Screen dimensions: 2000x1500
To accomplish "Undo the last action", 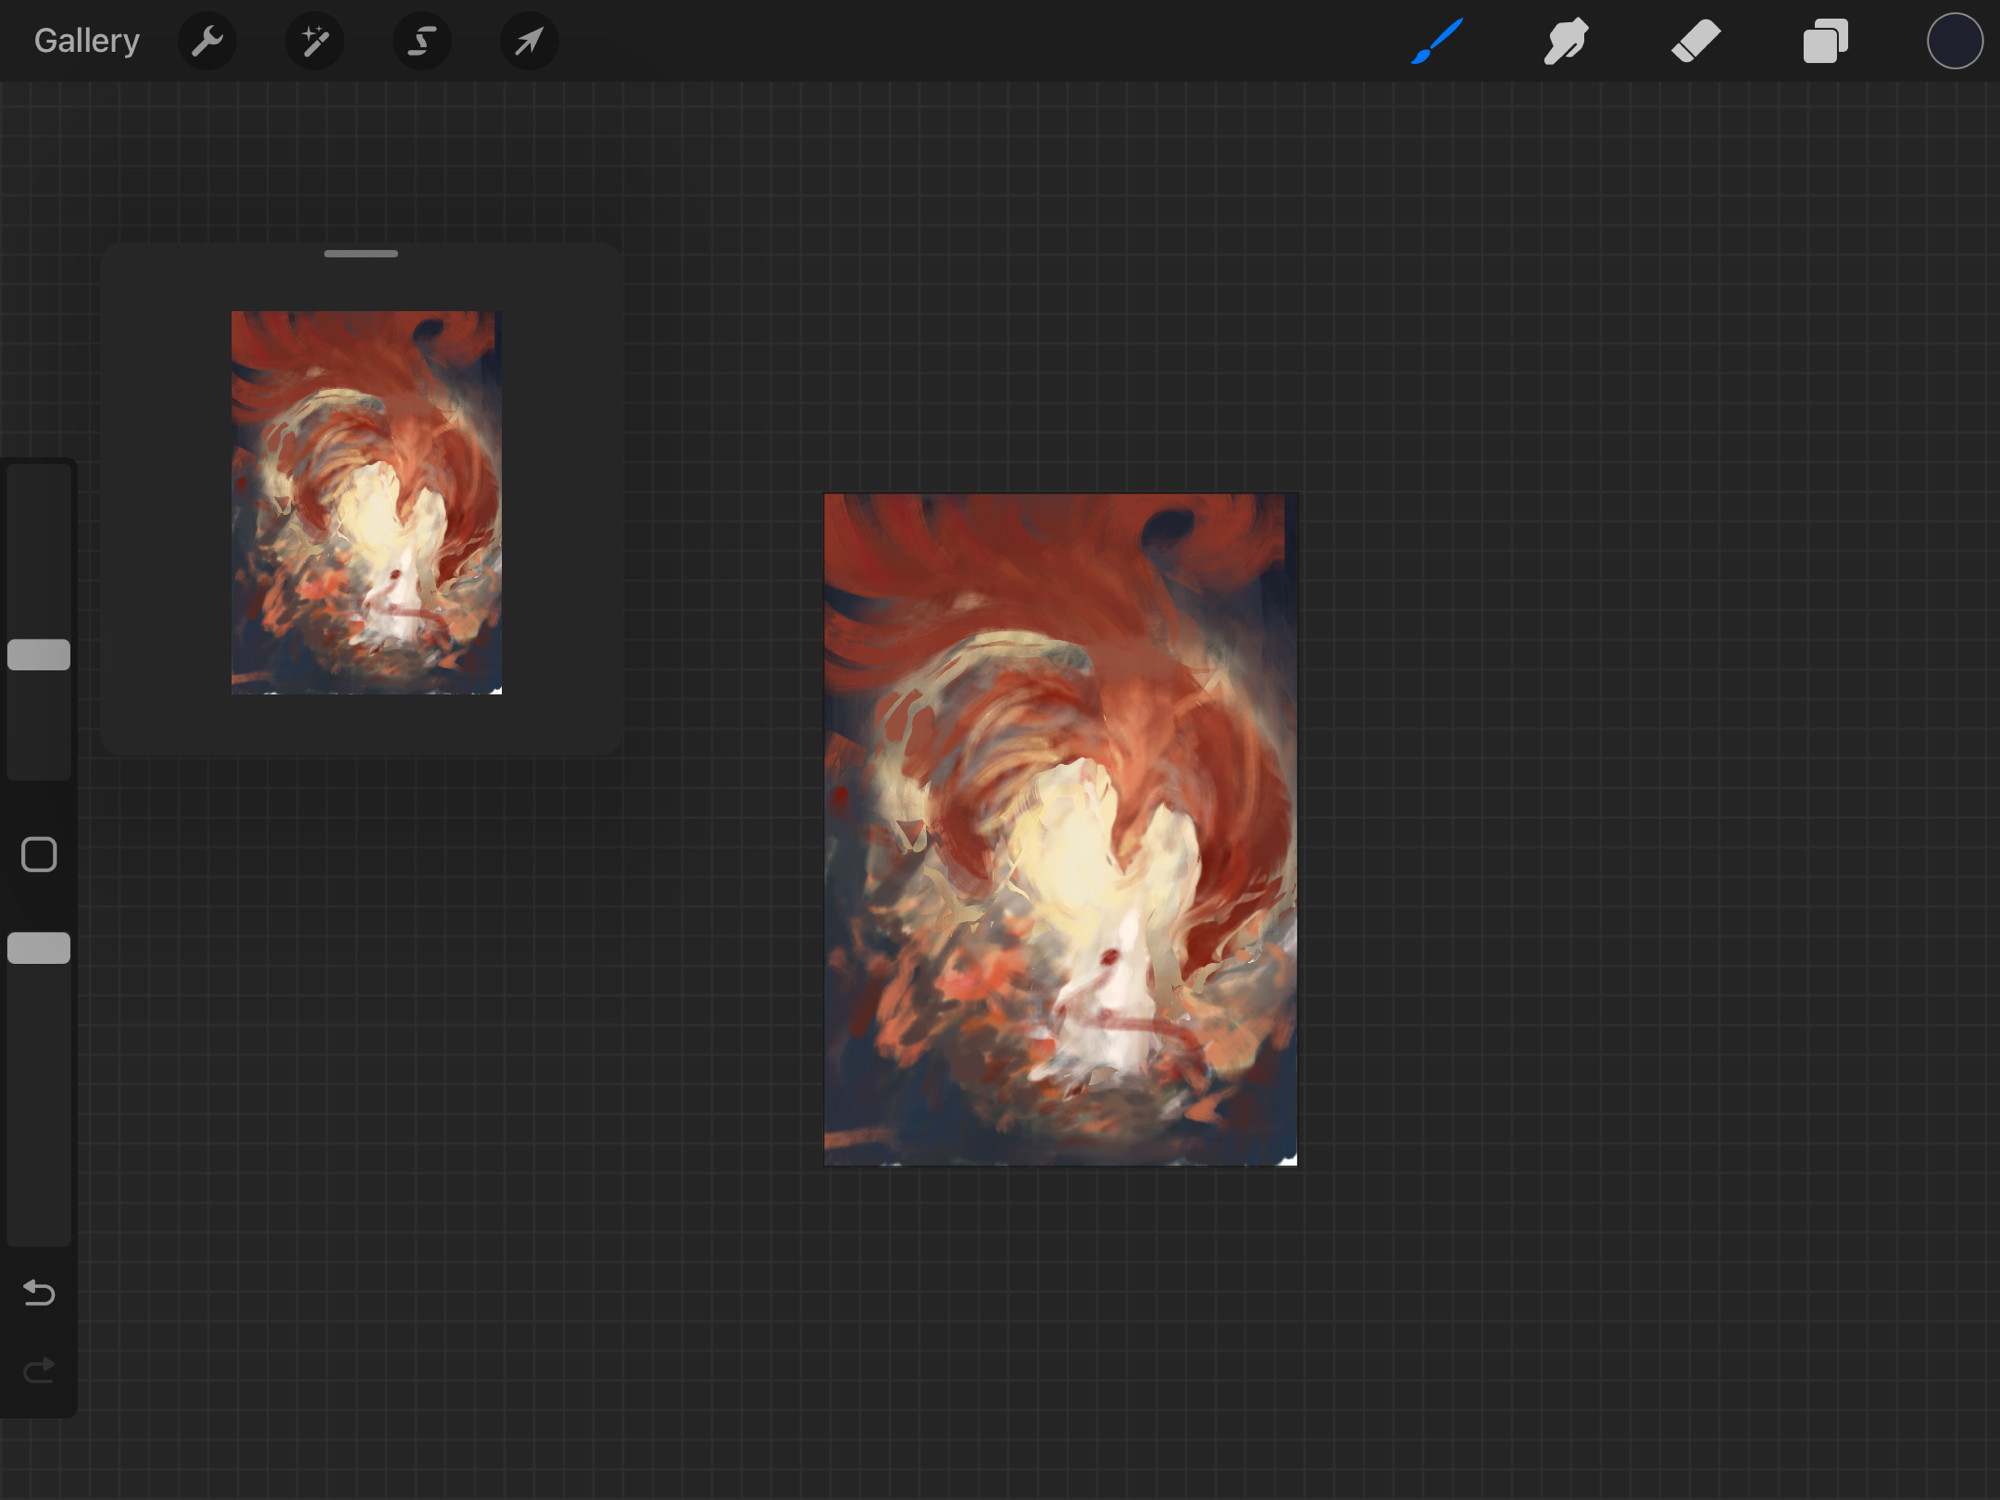I will [x=39, y=1293].
